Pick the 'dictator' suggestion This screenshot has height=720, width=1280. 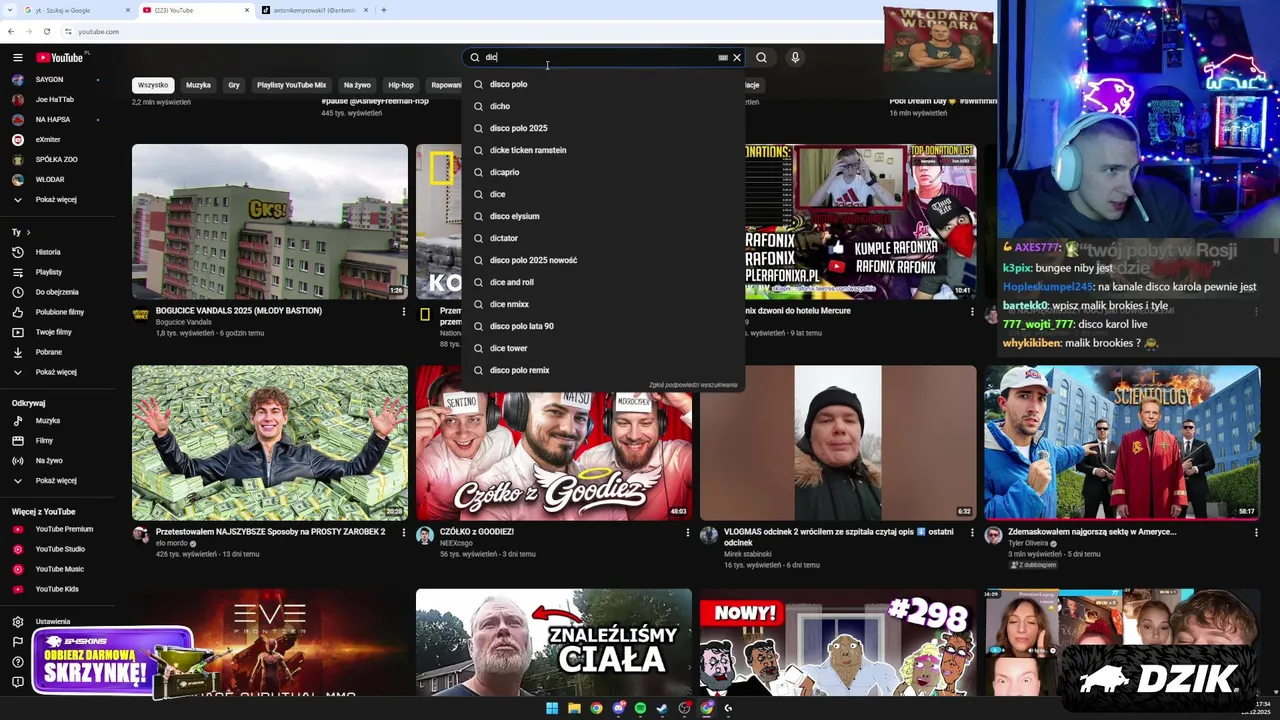pos(604,238)
